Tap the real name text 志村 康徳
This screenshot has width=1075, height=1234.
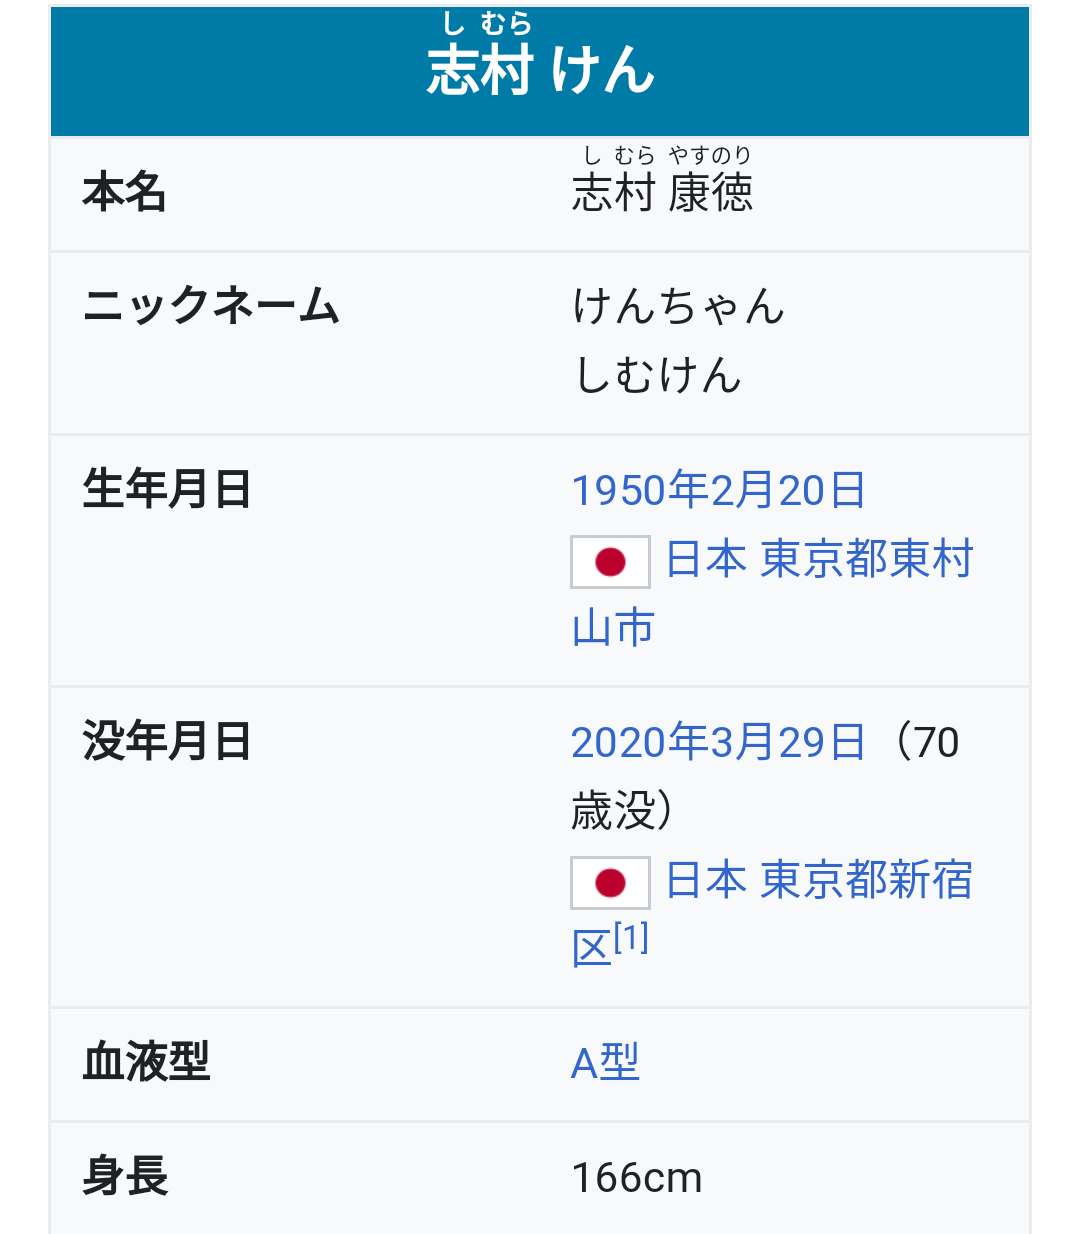coord(662,193)
